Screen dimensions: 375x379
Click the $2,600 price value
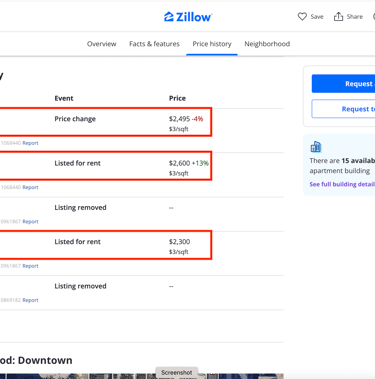pyautogui.click(x=179, y=163)
